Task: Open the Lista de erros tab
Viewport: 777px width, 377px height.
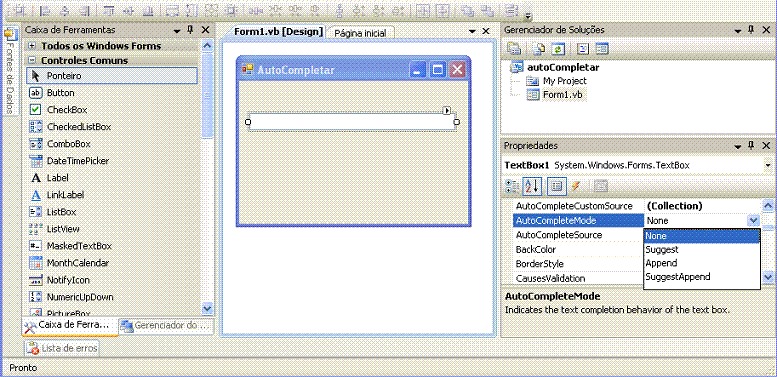Action: click(x=62, y=348)
